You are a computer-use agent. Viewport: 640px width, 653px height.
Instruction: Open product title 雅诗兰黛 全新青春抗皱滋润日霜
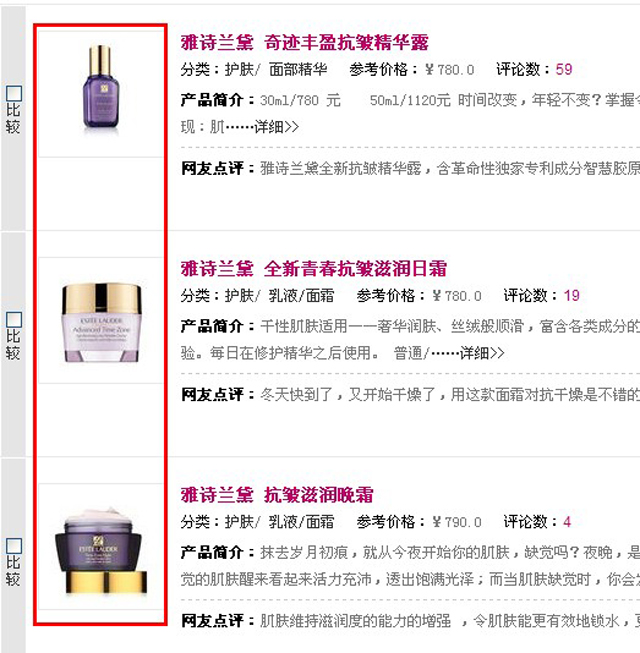tap(314, 269)
